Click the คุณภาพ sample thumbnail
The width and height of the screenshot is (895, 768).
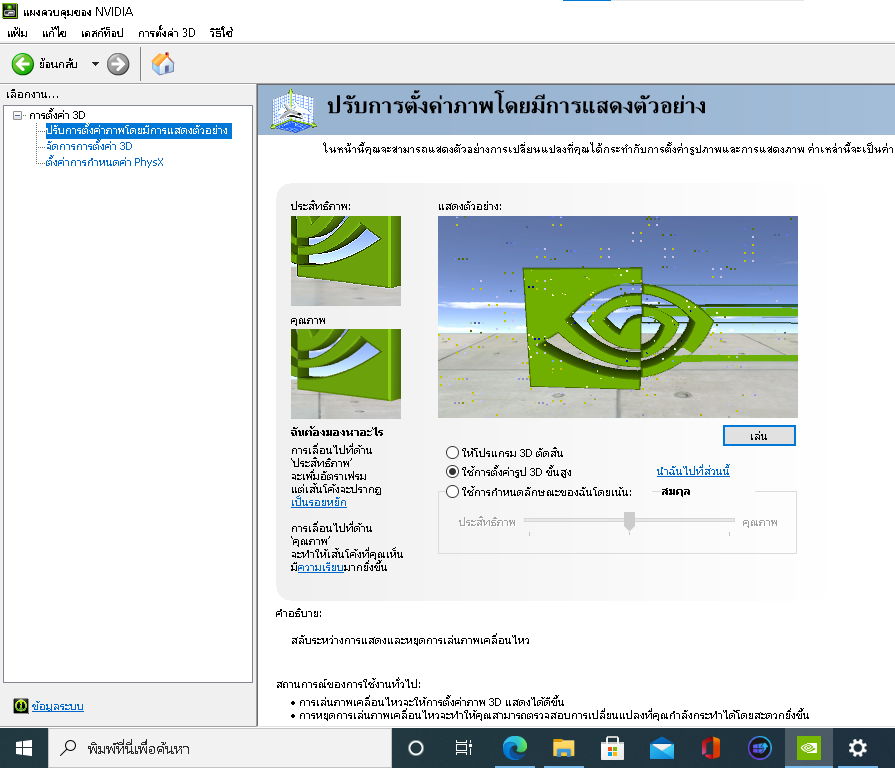click(x=346, y=374)
